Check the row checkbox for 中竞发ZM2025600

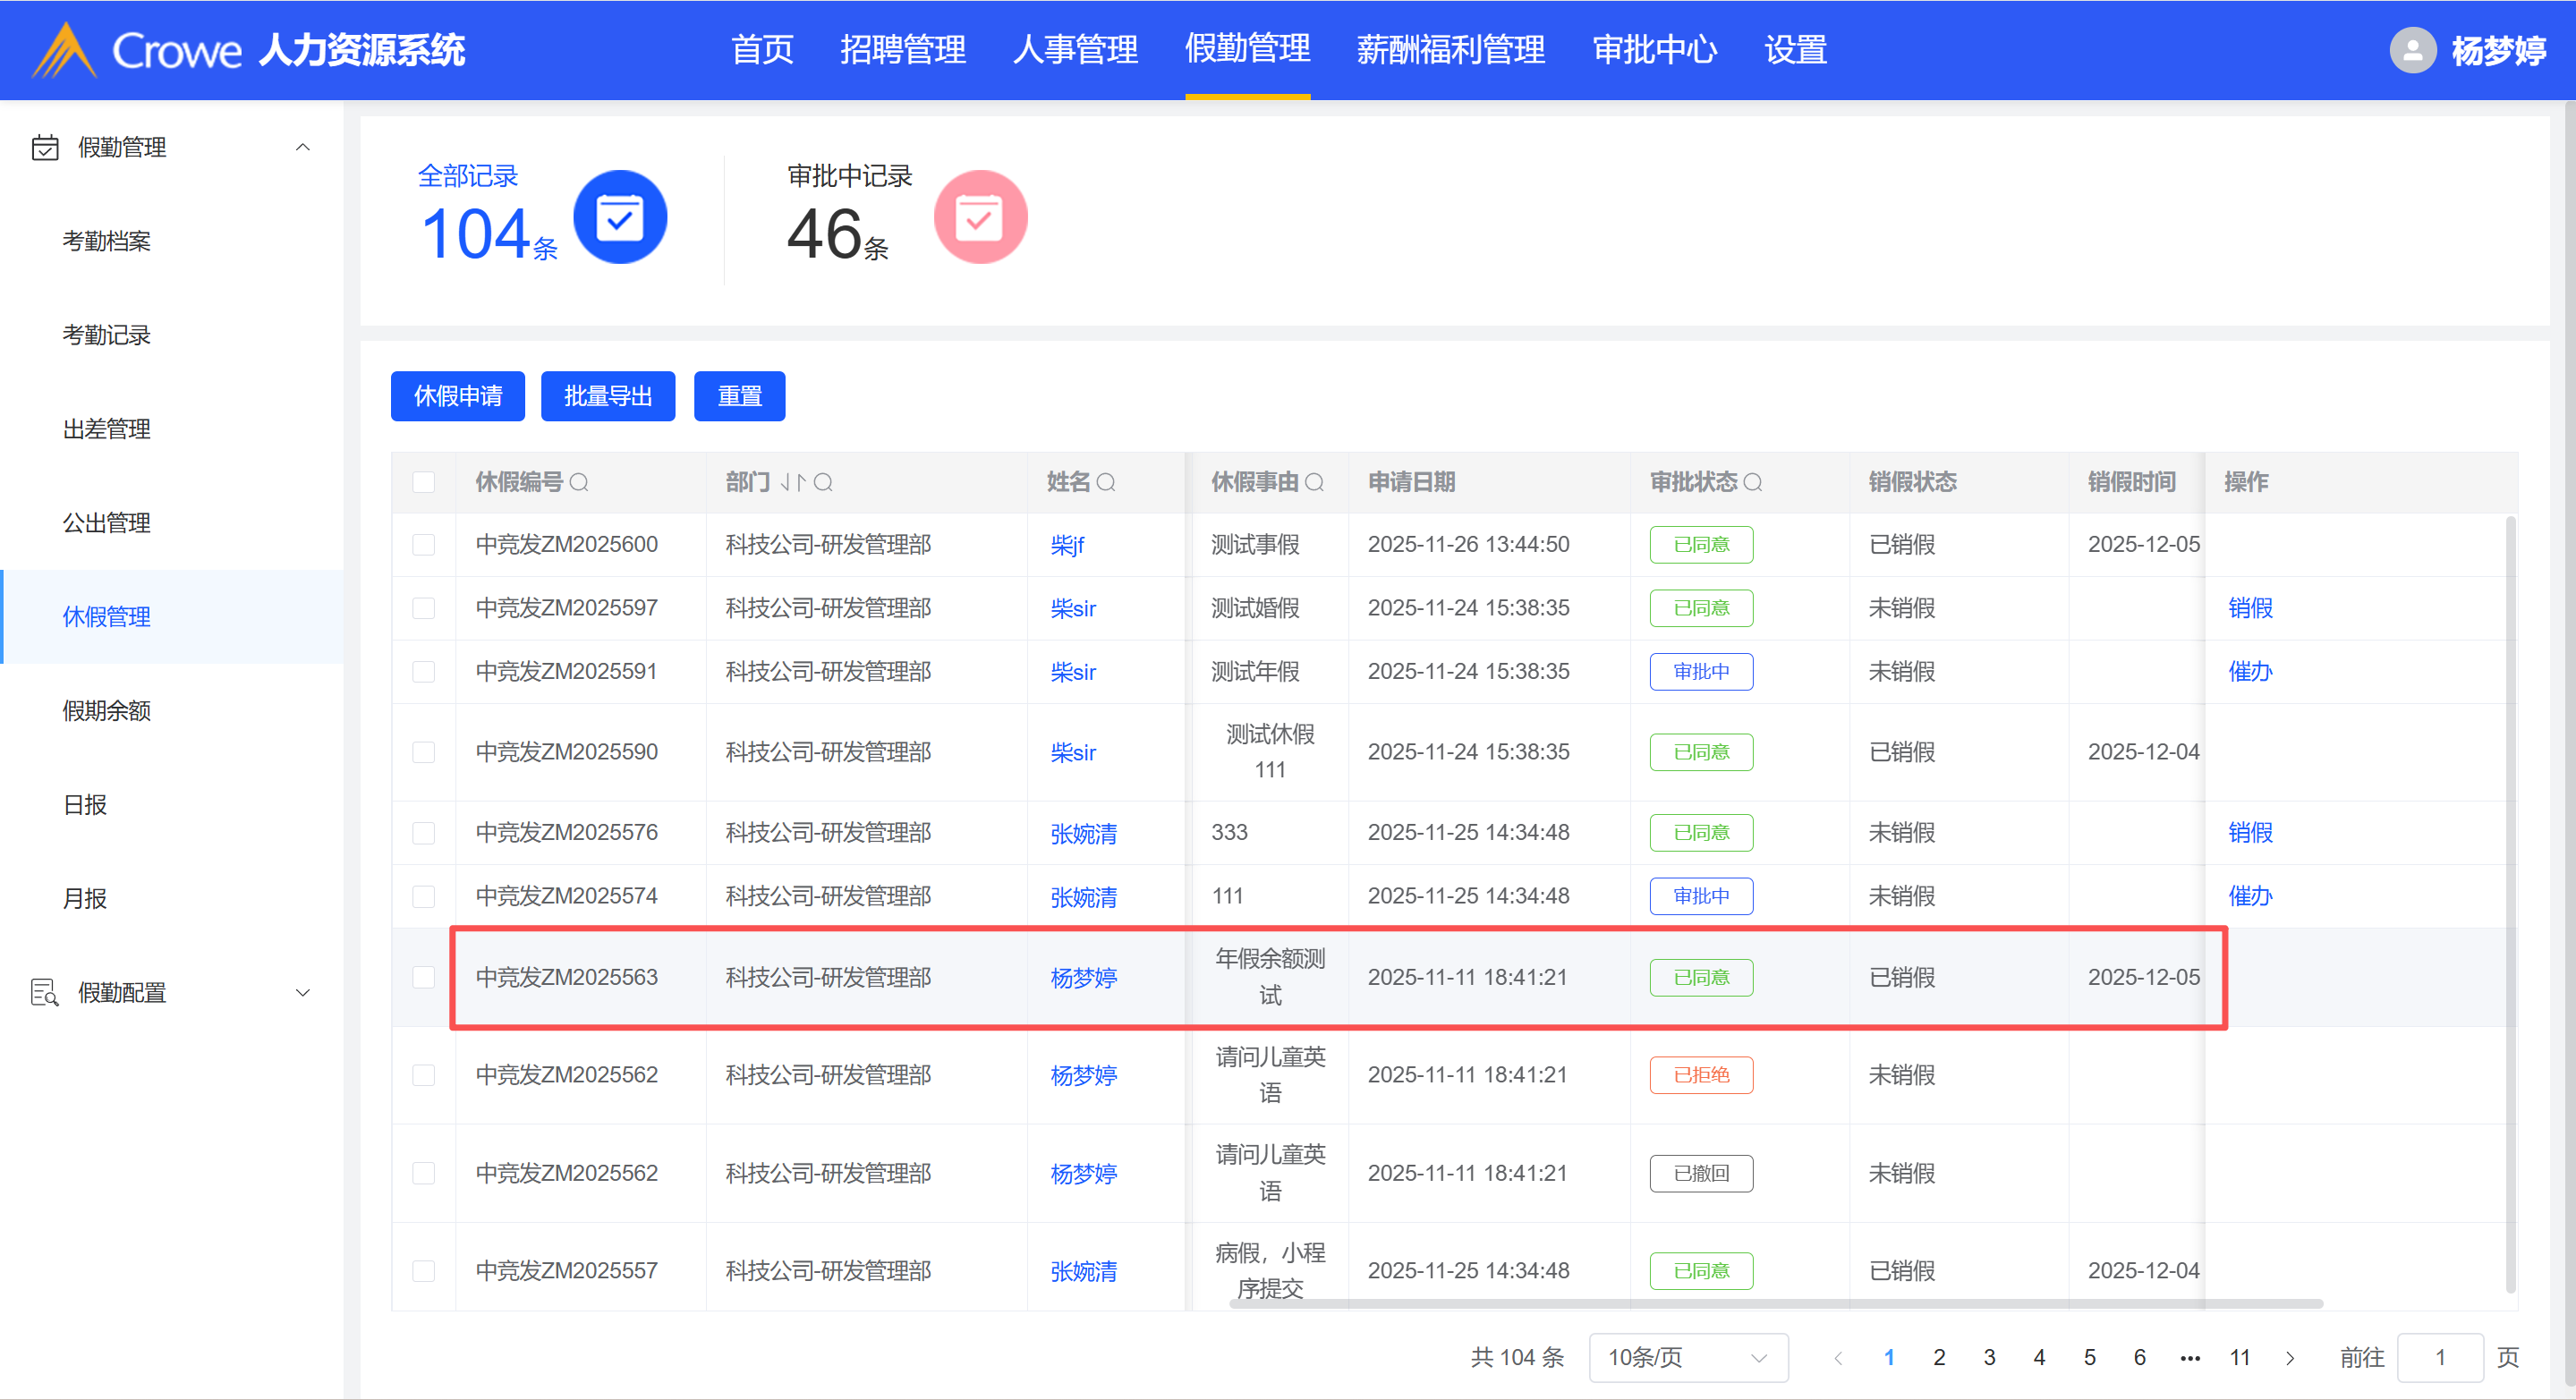[424, 545]
